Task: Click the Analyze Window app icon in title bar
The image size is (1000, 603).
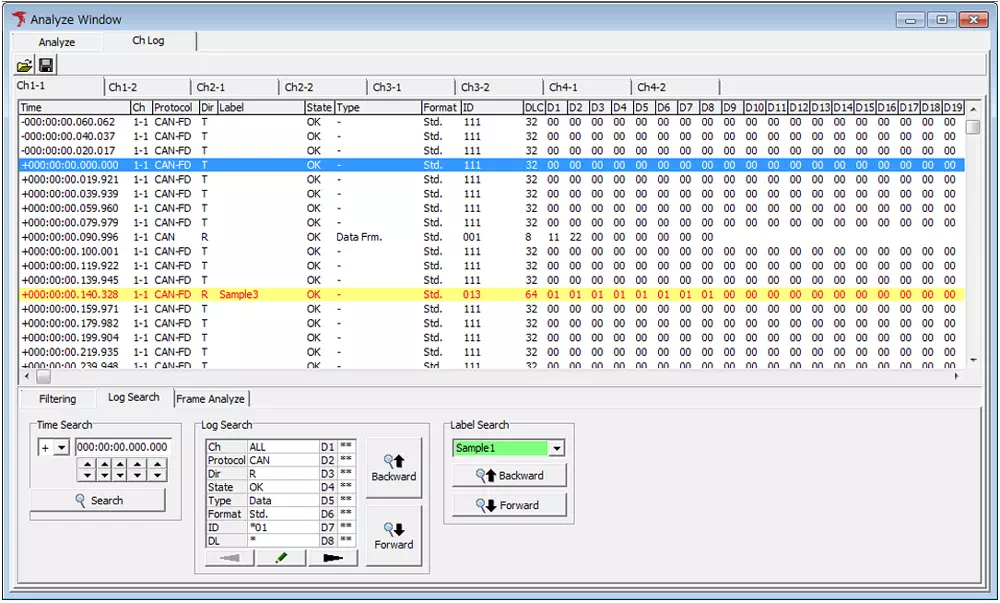Action: [x=19, y=19]
